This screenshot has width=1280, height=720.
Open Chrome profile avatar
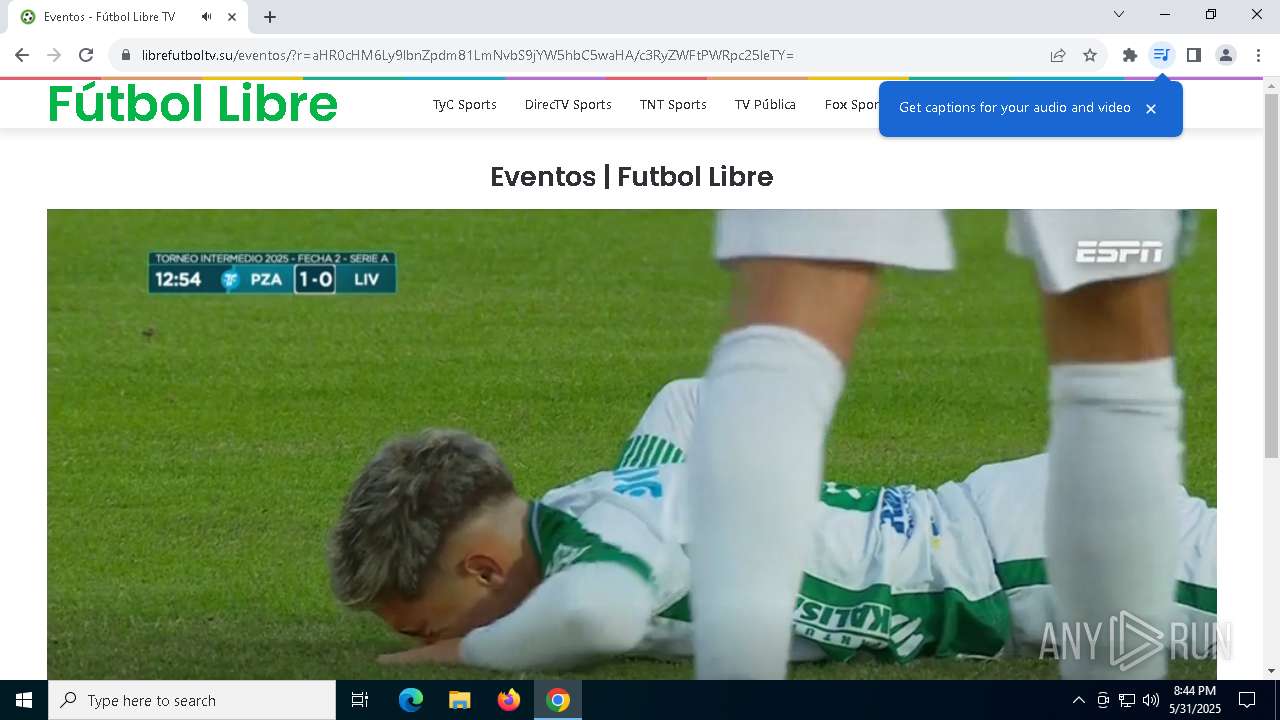1226,55
